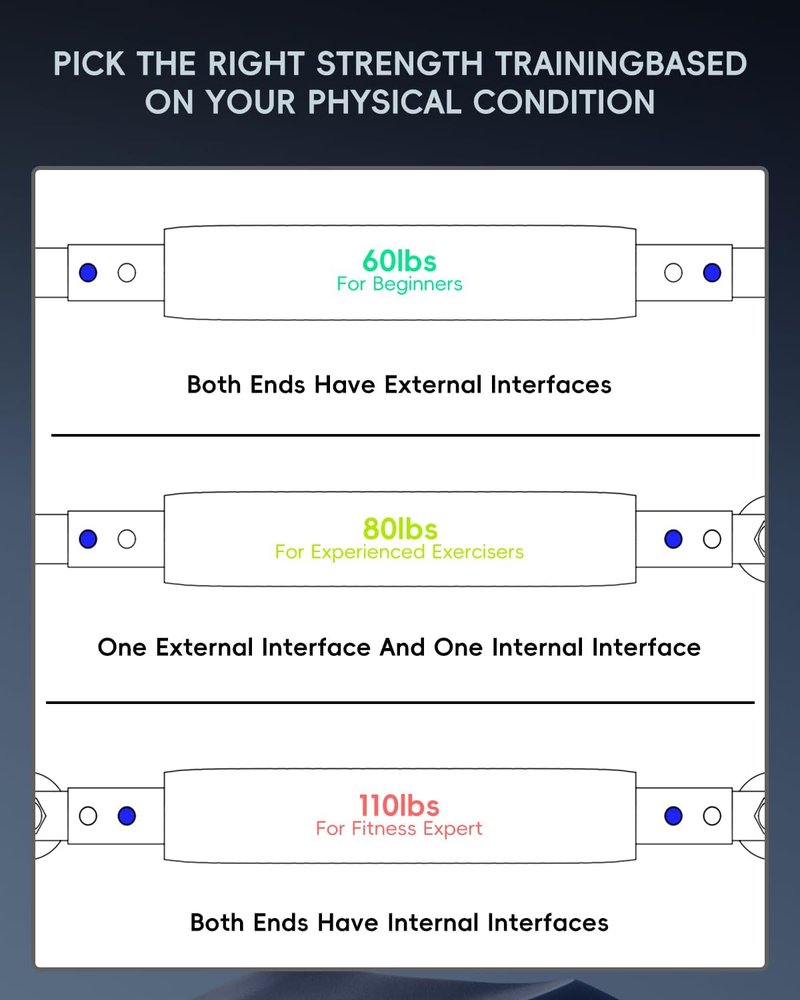Click the 'Pick the right strength training' heading

(400, 83)
